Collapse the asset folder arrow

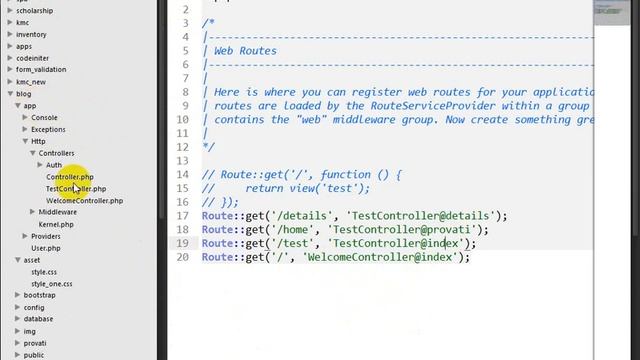[x=18, y=260]
